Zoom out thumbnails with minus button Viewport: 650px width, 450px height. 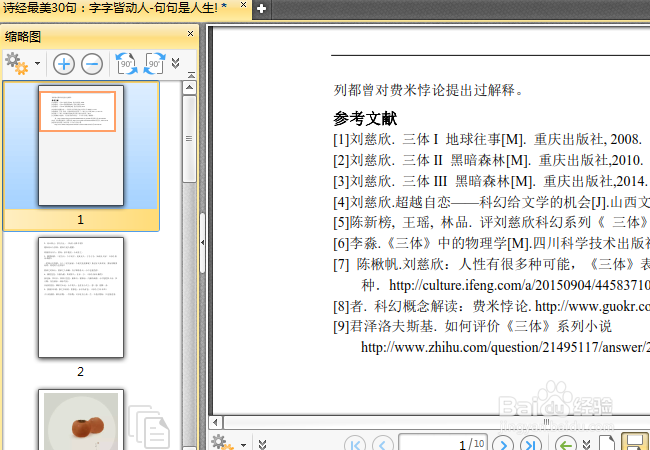pos(92,64)
